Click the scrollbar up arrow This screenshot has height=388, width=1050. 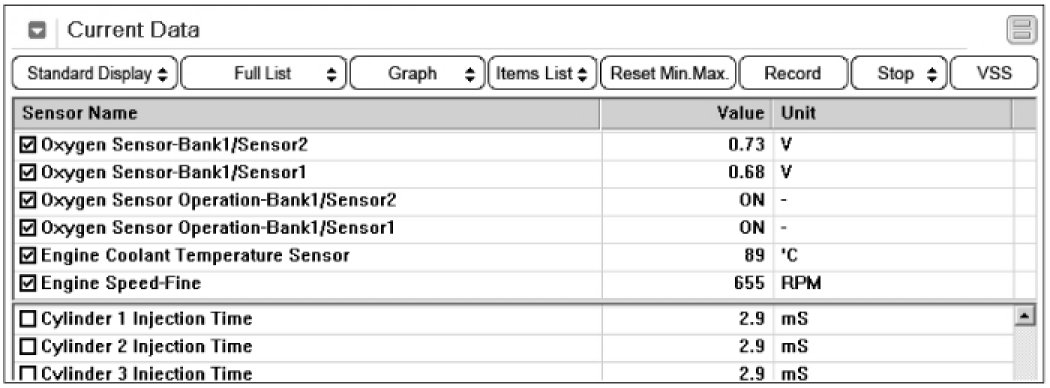tap(1023, 315)
